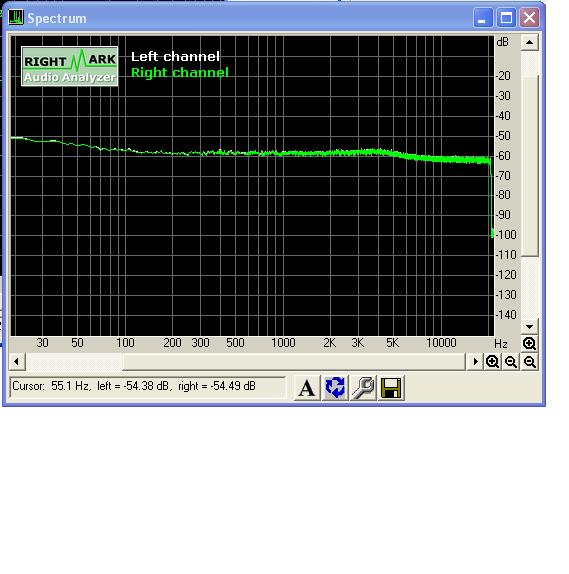Open settings with the wrench icon

click(x=363, y=388)
